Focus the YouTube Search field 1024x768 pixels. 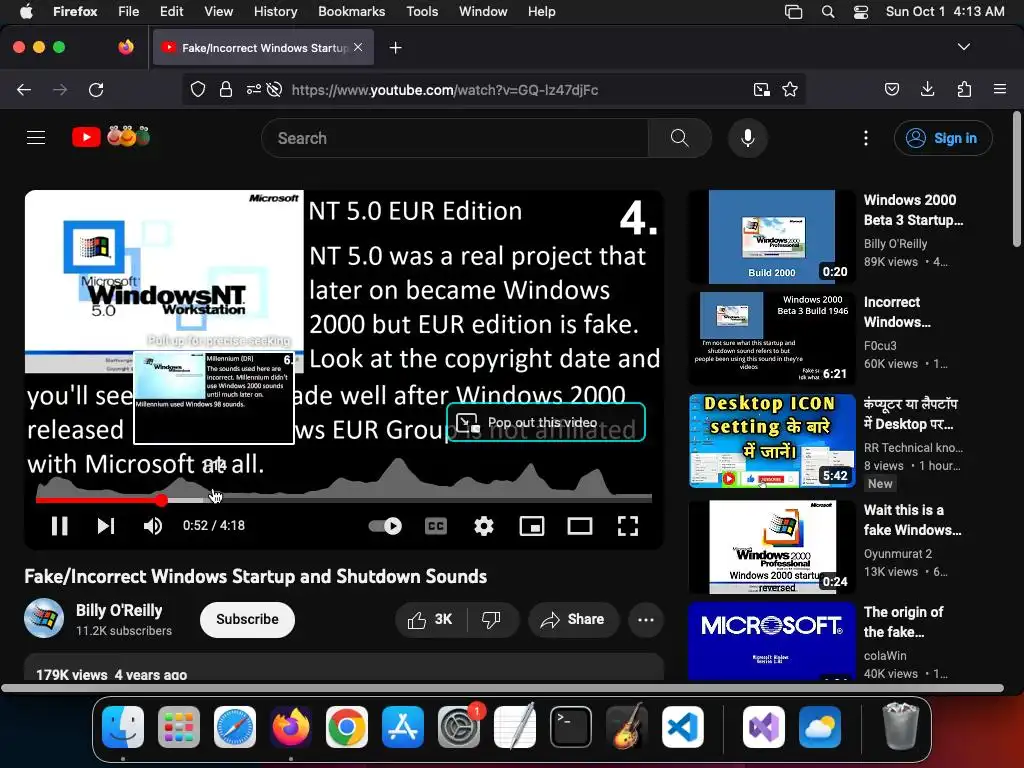tap(455, 138)
